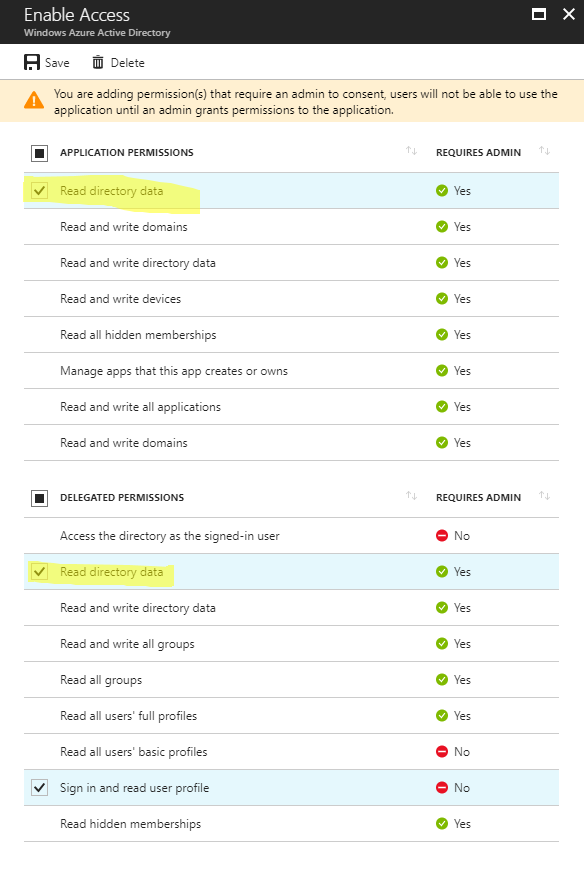The height and width of the screenshot is (878, 584).
Task: Click the green check beside Read hidden memberships
Action: (442, 824)
